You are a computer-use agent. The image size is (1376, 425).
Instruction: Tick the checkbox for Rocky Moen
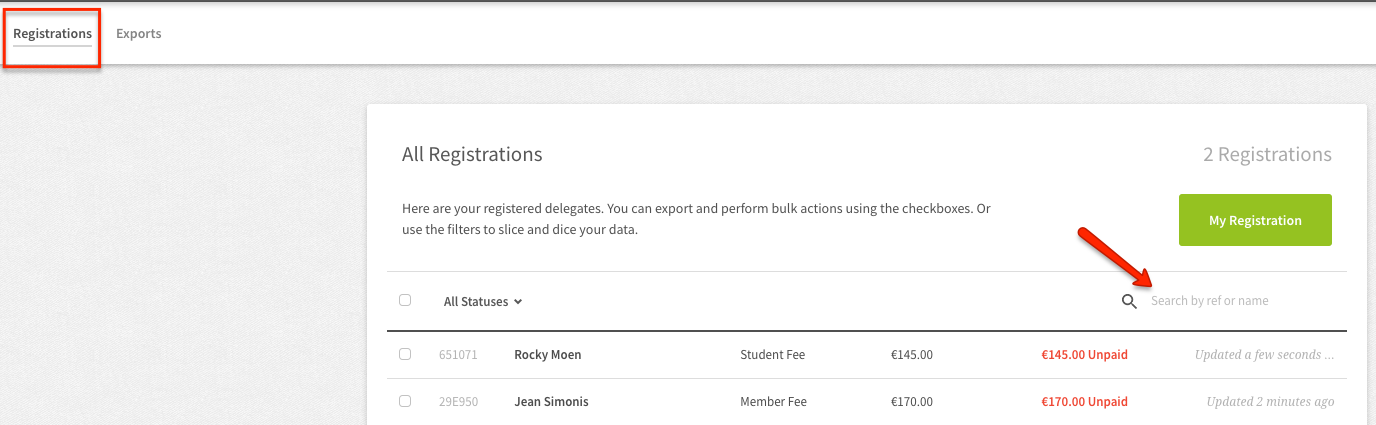[405, 354]
